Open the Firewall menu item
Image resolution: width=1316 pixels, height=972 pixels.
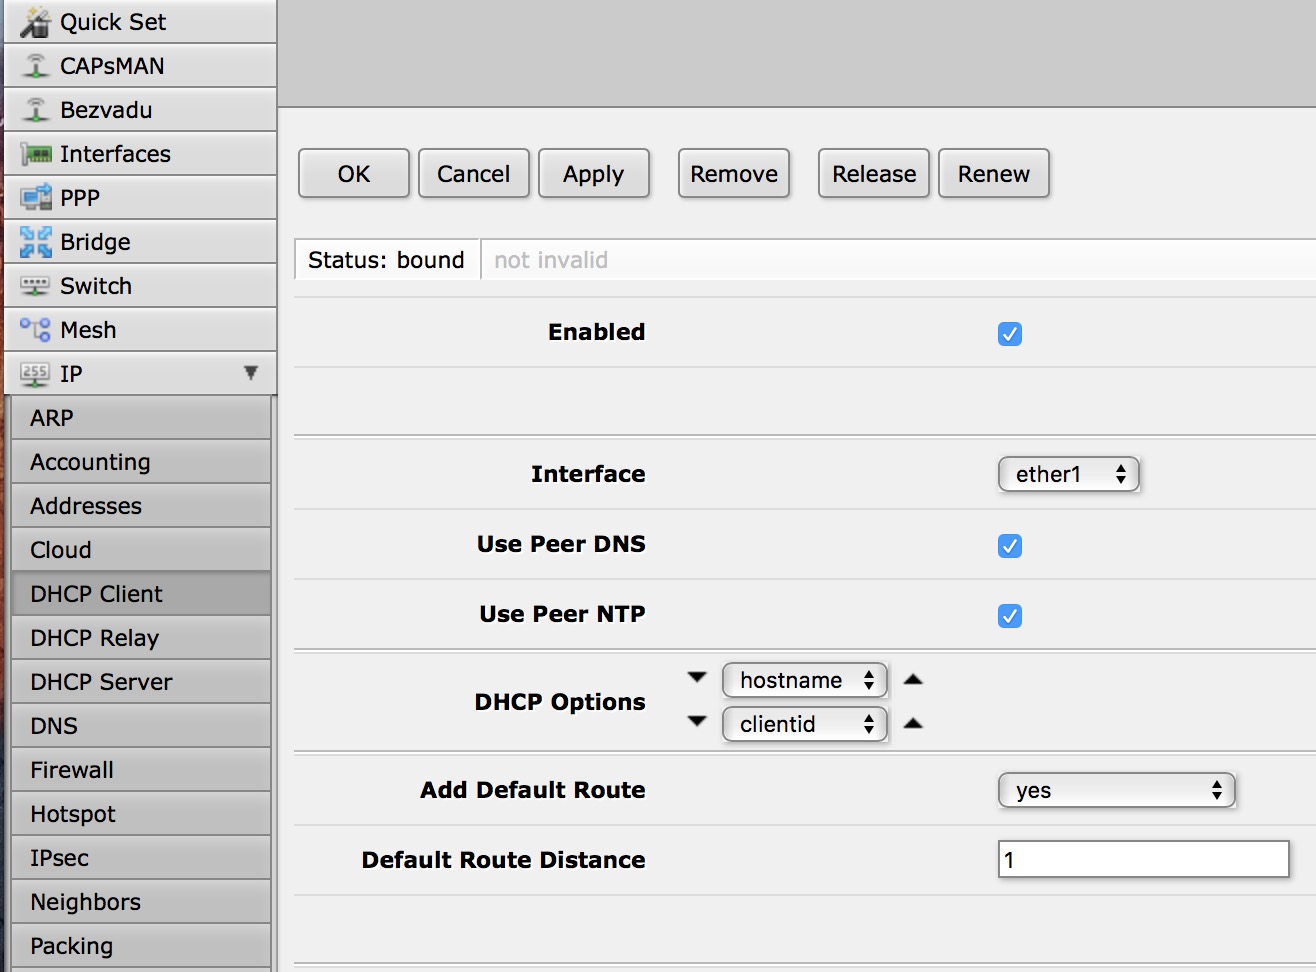tap(71, 769)
